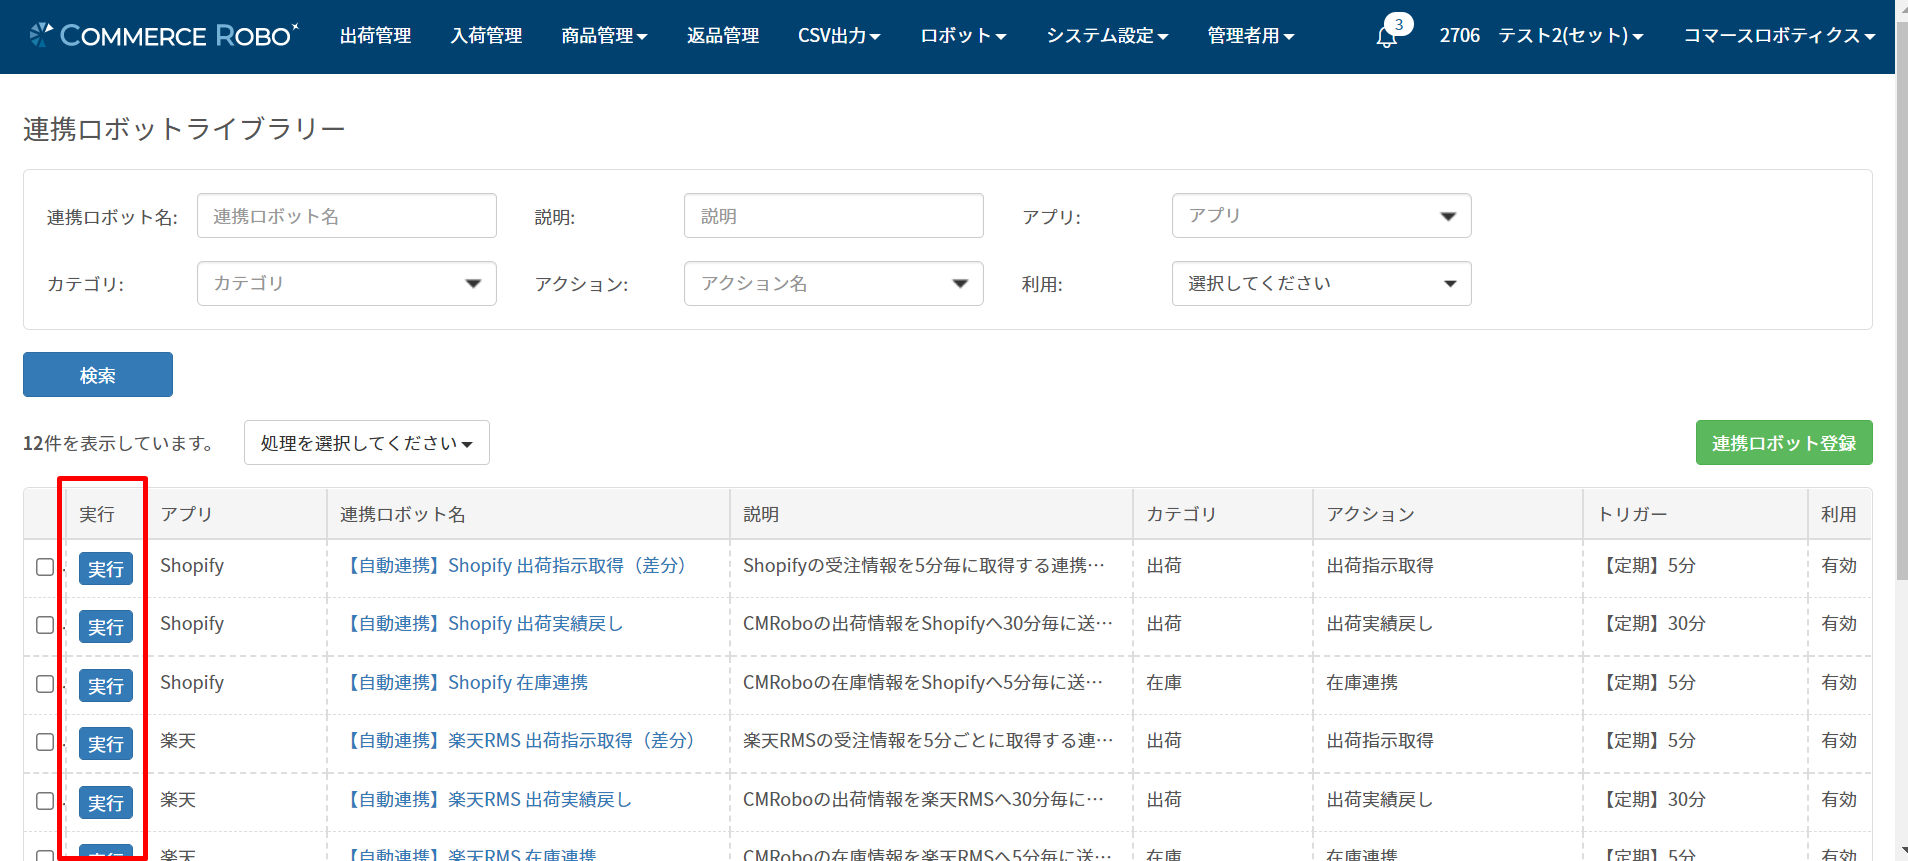Screen dimensions: 1908x861
Task: Open the カテゴリ filter dropdown
Action: click(x=347, y=284)
